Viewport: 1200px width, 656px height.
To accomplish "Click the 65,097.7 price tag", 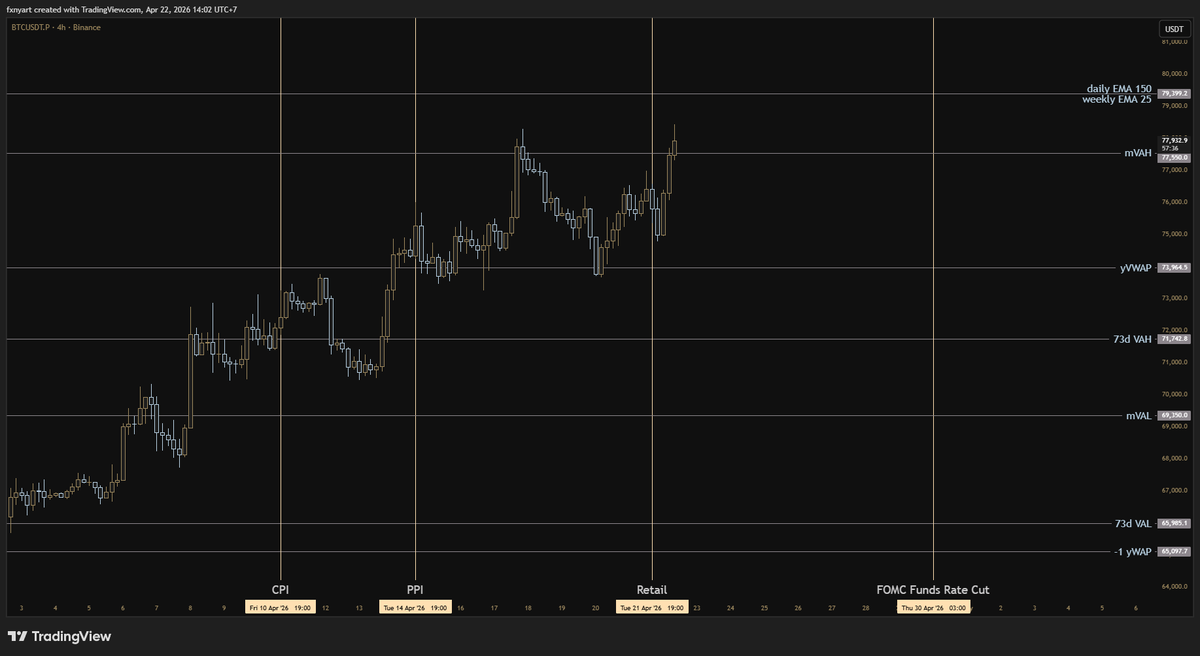I will click(x=1174, y=552).
